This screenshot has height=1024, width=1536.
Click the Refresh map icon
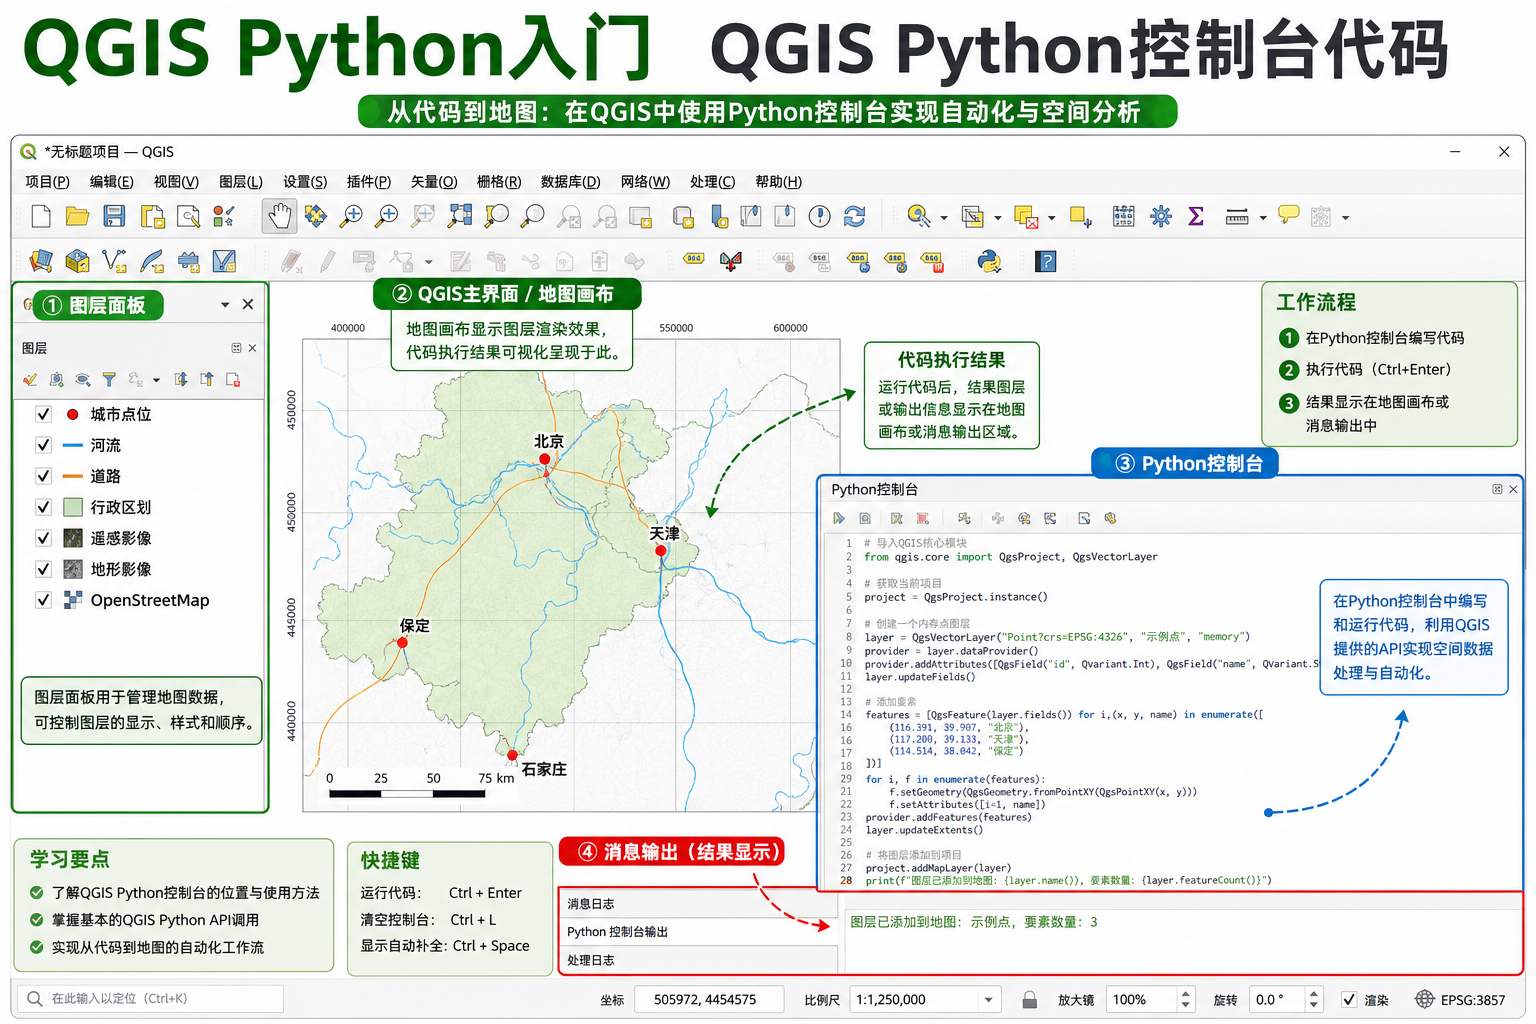point(854,216)
